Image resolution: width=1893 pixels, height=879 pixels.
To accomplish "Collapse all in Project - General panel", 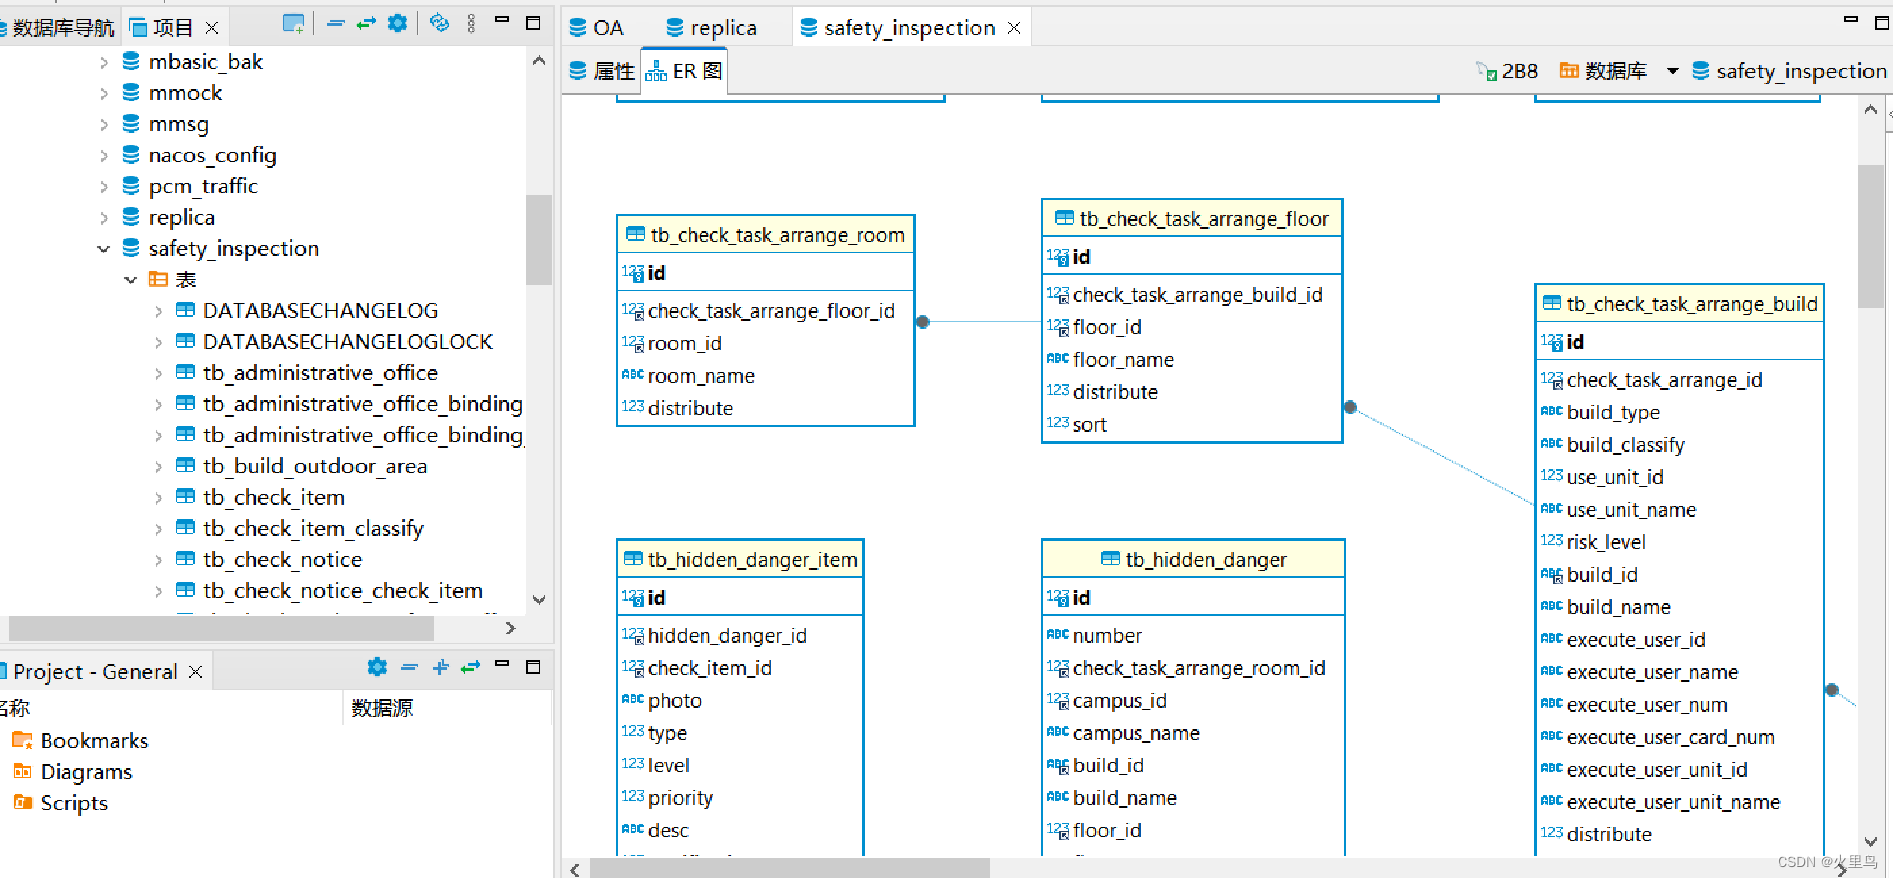I will 409,667.
